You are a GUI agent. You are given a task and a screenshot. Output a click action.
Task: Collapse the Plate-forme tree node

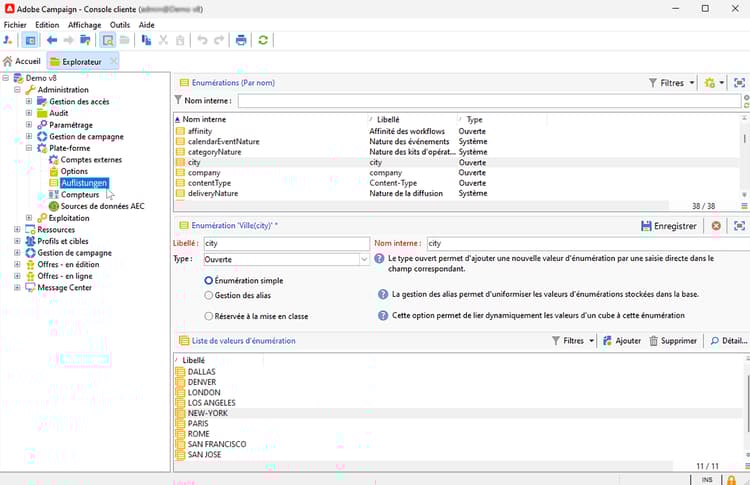click(x=30, y=148)
